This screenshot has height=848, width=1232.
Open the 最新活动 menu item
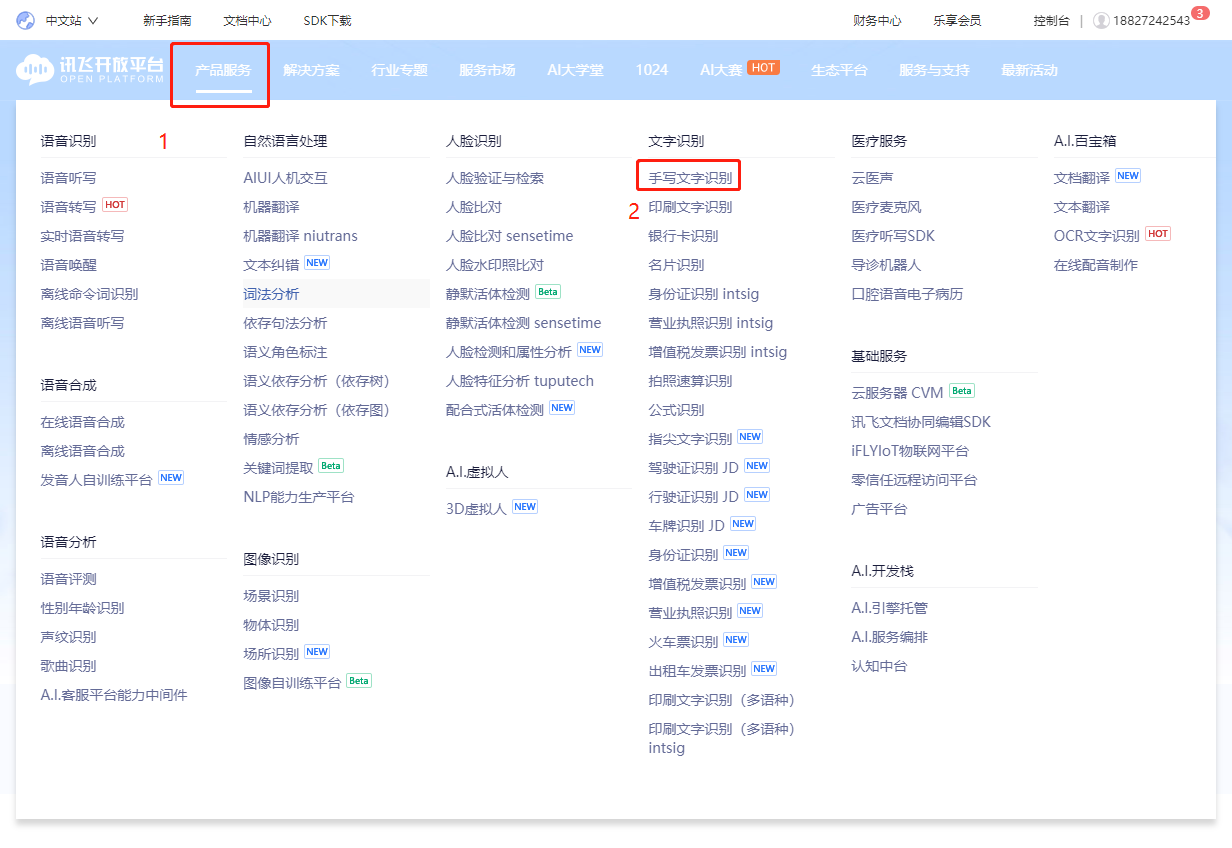point(1028,70)
